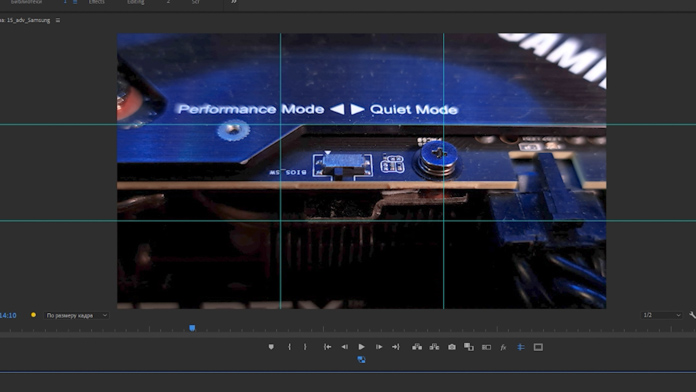
Task: Click the Extract button
Action: pos(434,347)
